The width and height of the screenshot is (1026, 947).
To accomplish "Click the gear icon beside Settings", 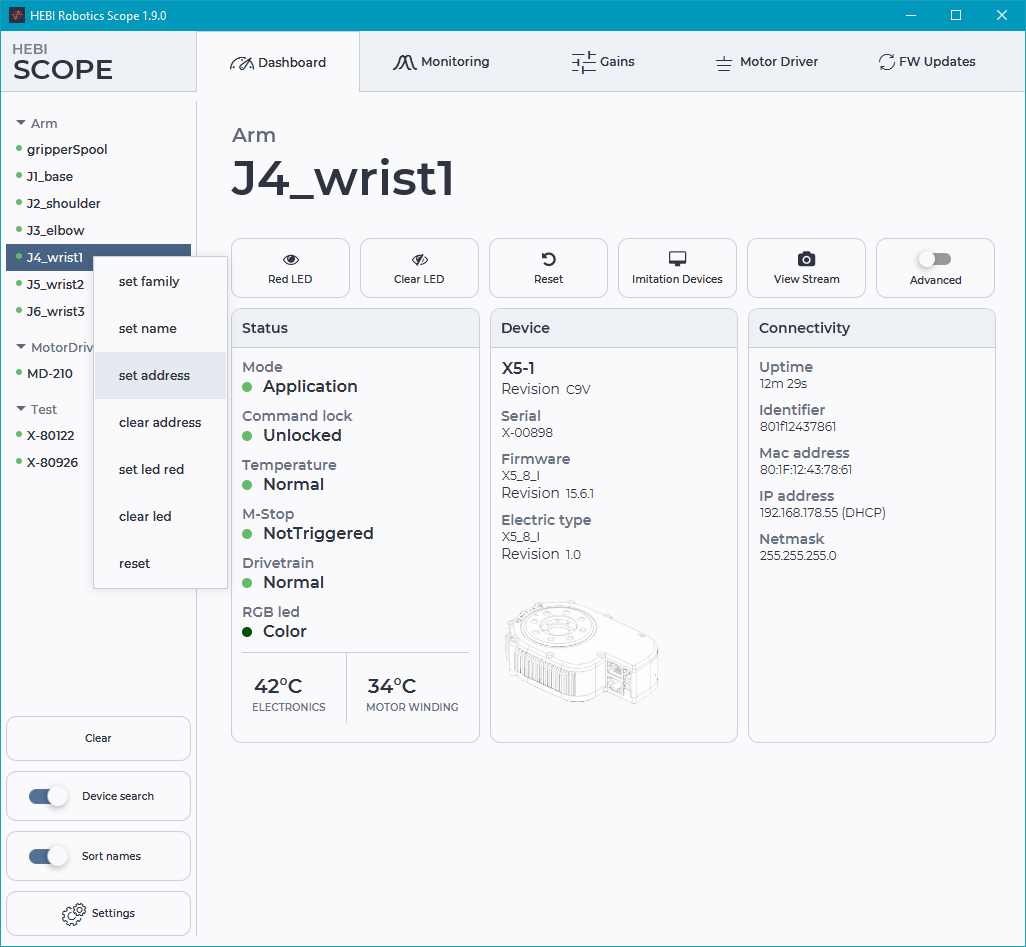I will coord(73,914).
